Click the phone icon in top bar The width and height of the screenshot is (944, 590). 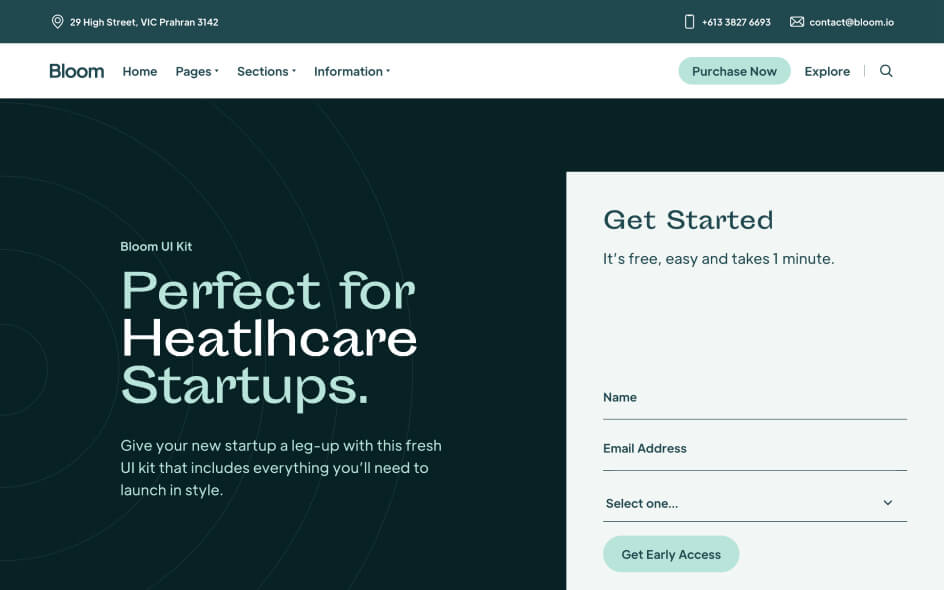click(x=689, y=22)
